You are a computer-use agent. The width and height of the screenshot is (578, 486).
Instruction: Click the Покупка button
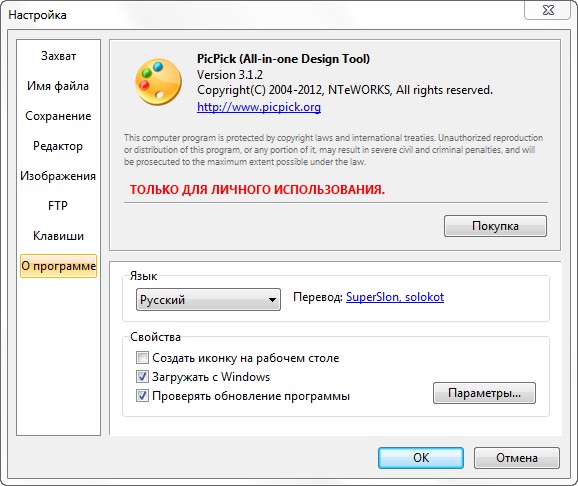(495, 226)
